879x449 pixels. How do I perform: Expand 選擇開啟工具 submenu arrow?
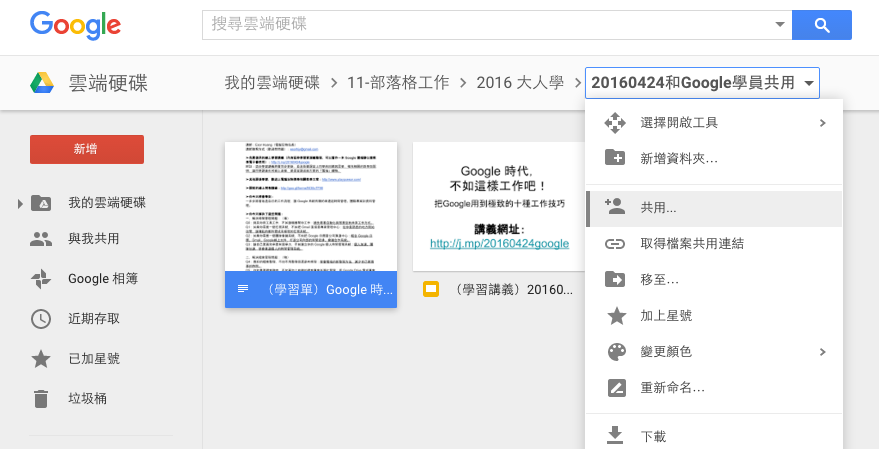pyautogui.click(x=822, y=123)
